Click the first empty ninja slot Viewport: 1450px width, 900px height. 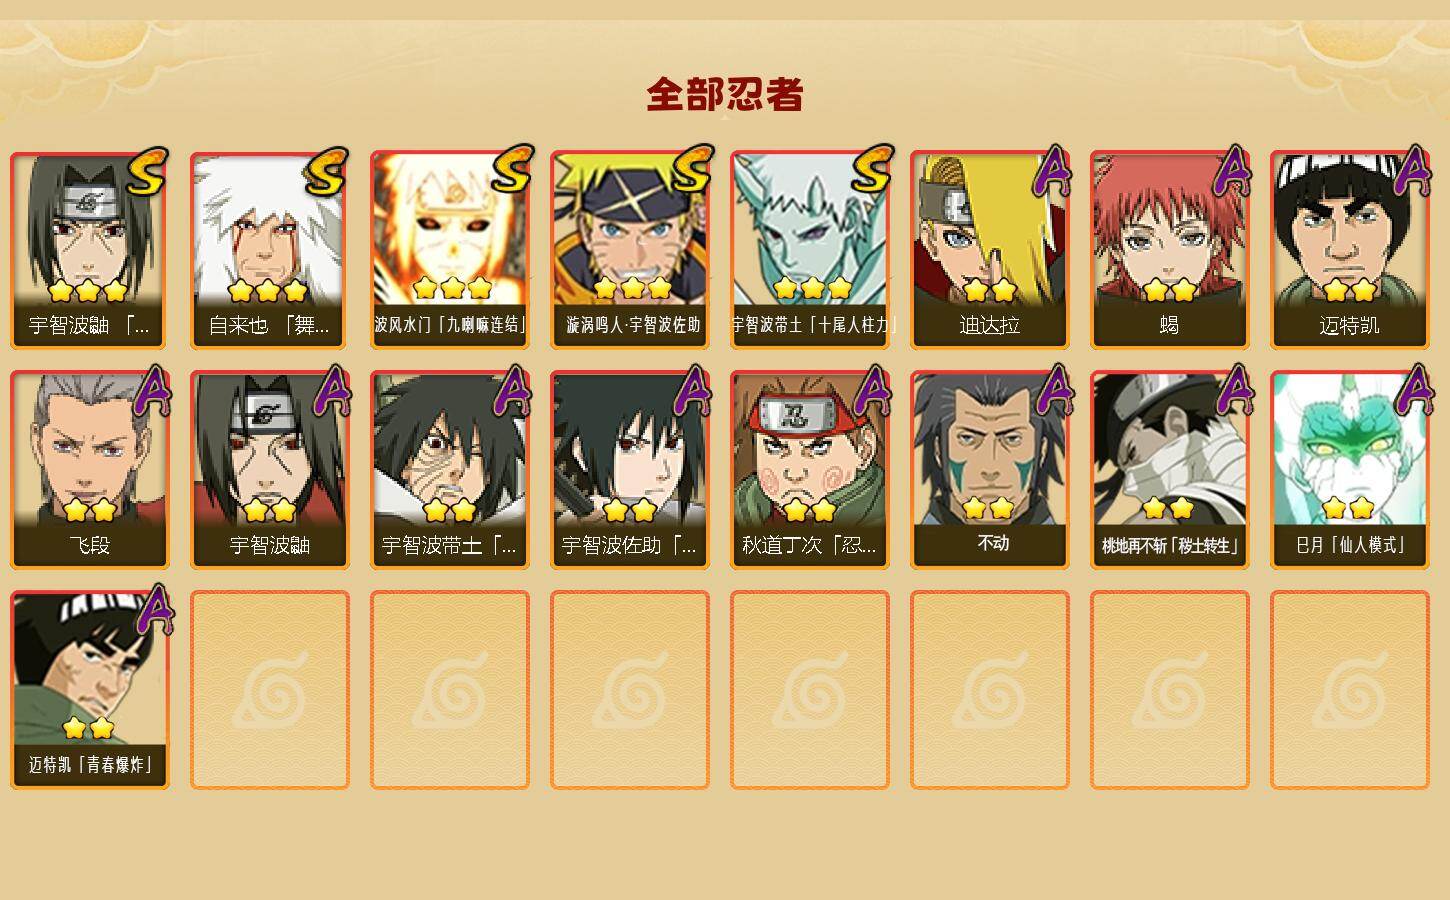pos(270,690)
